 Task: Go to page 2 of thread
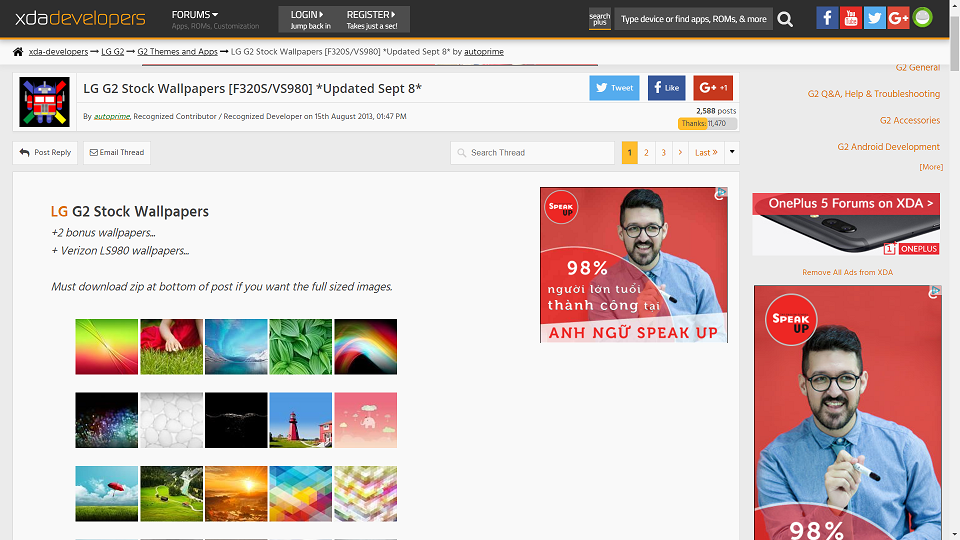coord(646,152)
